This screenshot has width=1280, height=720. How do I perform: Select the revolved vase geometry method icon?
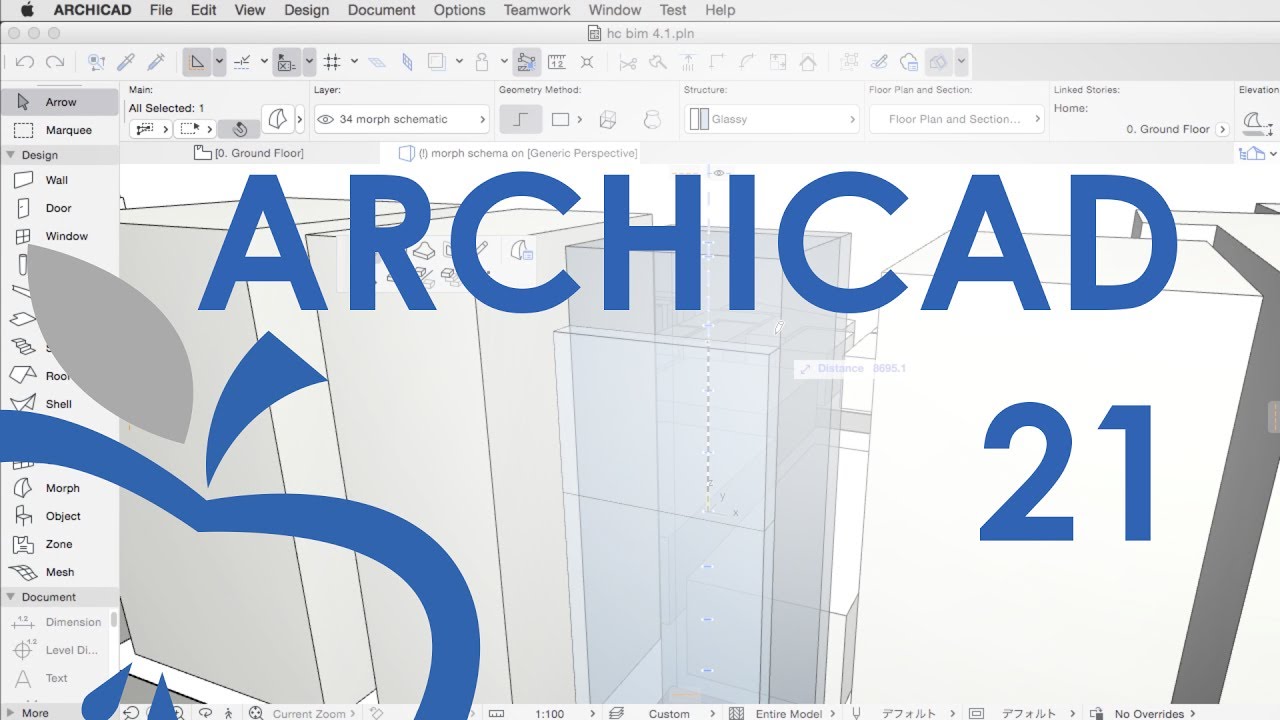click(x=651, y=119)
